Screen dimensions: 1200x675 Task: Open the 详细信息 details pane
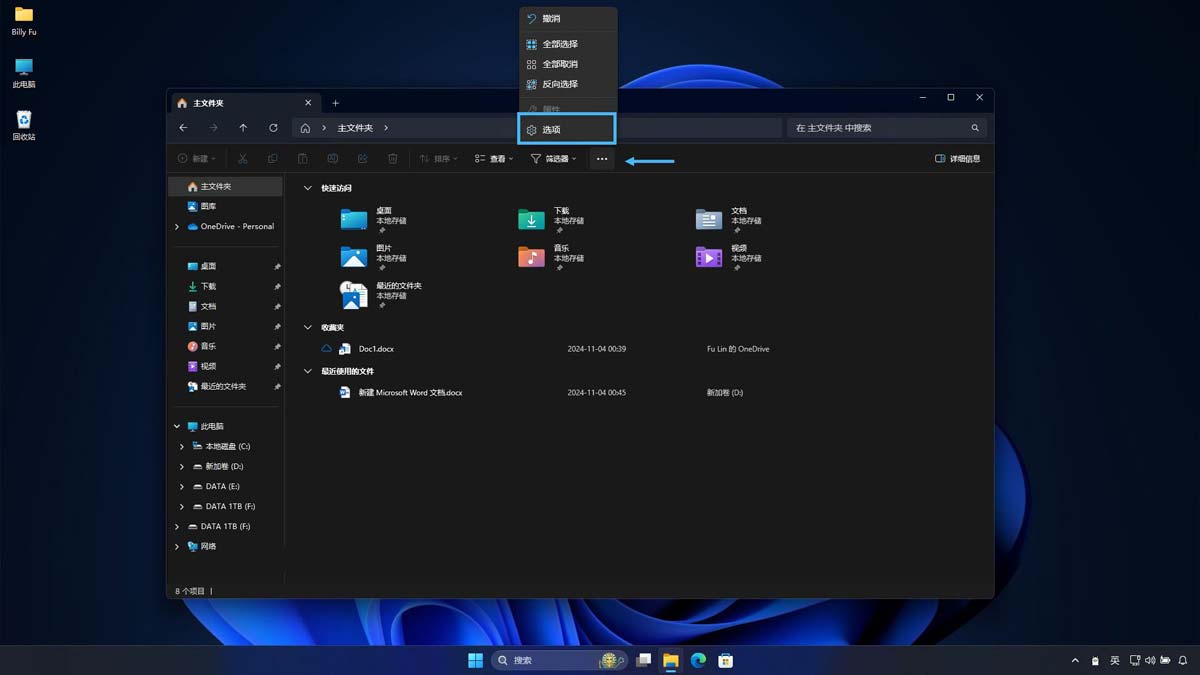pyautogui.click(x=957, y=158)
